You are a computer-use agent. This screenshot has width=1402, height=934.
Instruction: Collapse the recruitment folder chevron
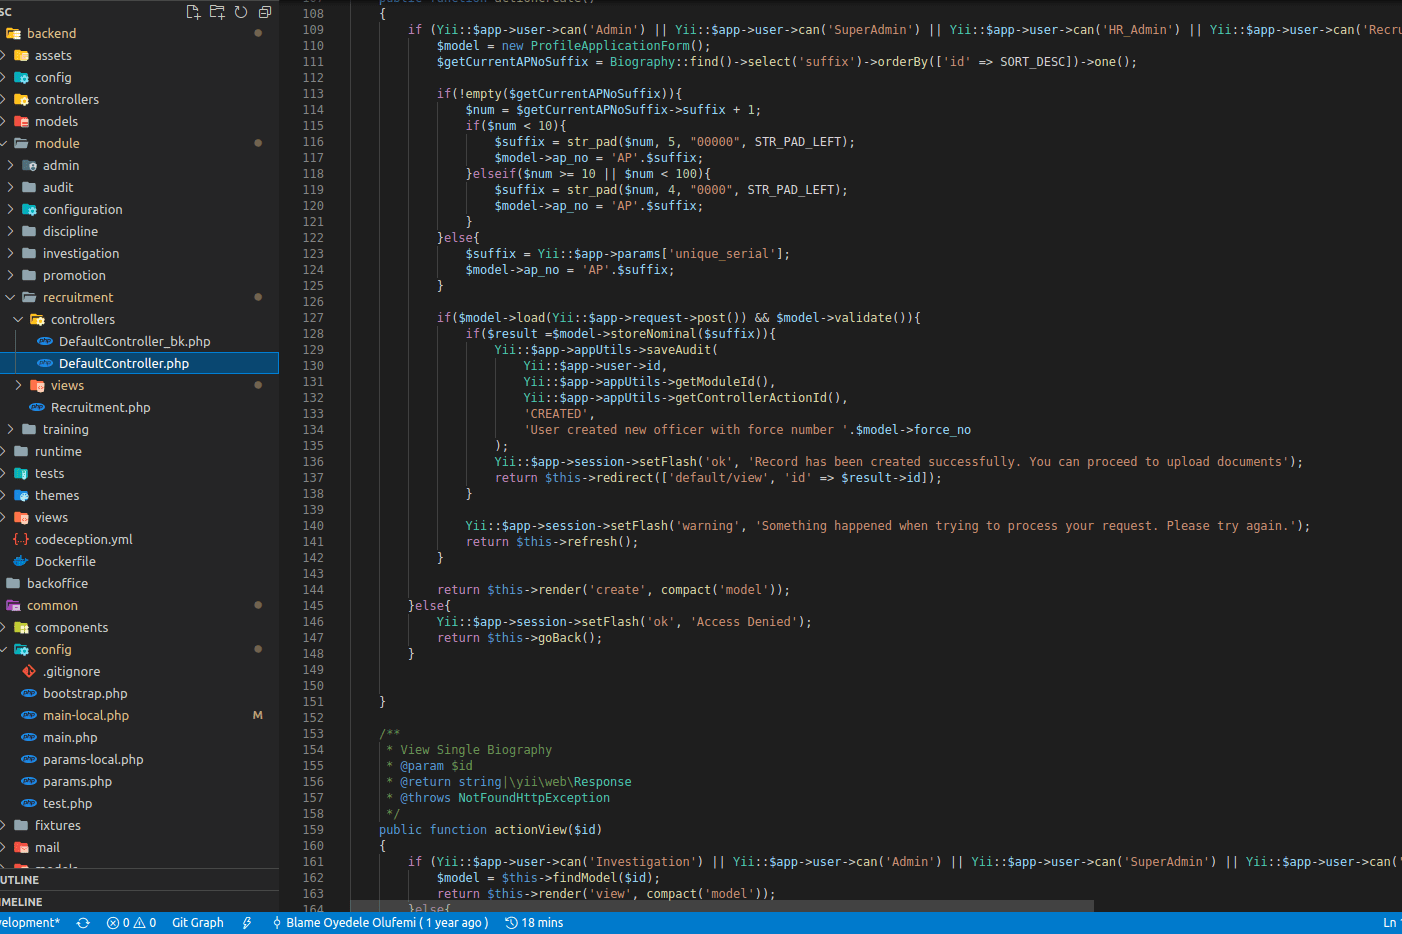pos(10,297)
